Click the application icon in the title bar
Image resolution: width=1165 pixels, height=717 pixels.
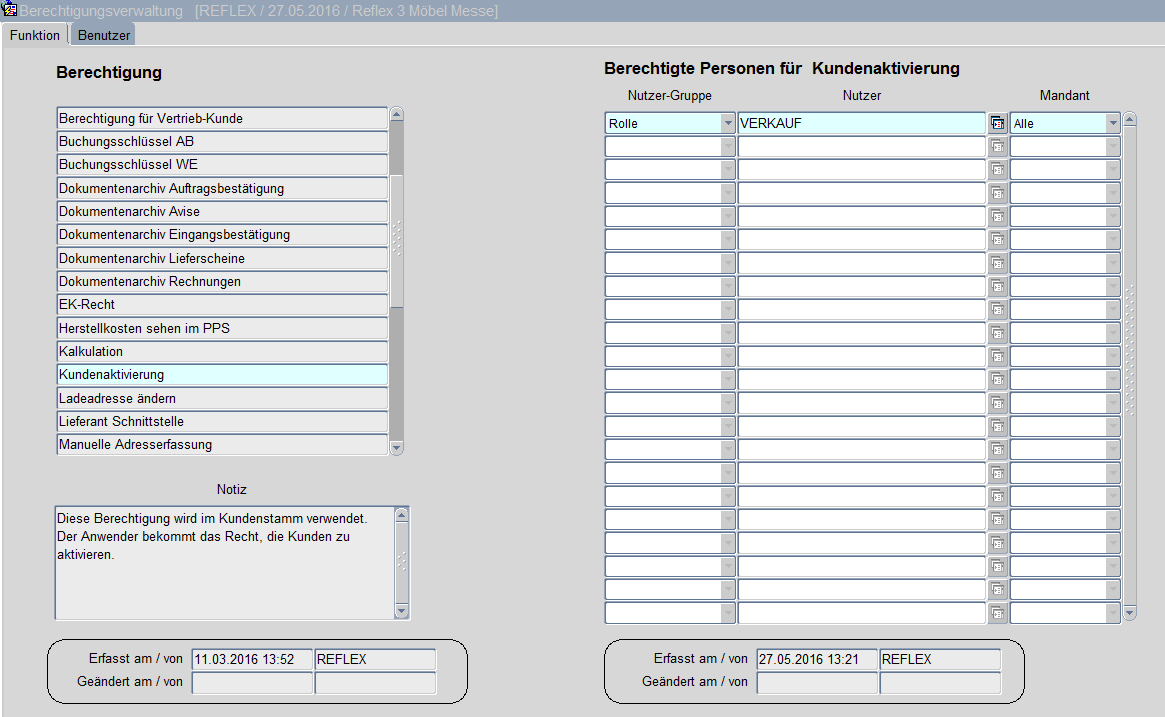pos(10,11)
